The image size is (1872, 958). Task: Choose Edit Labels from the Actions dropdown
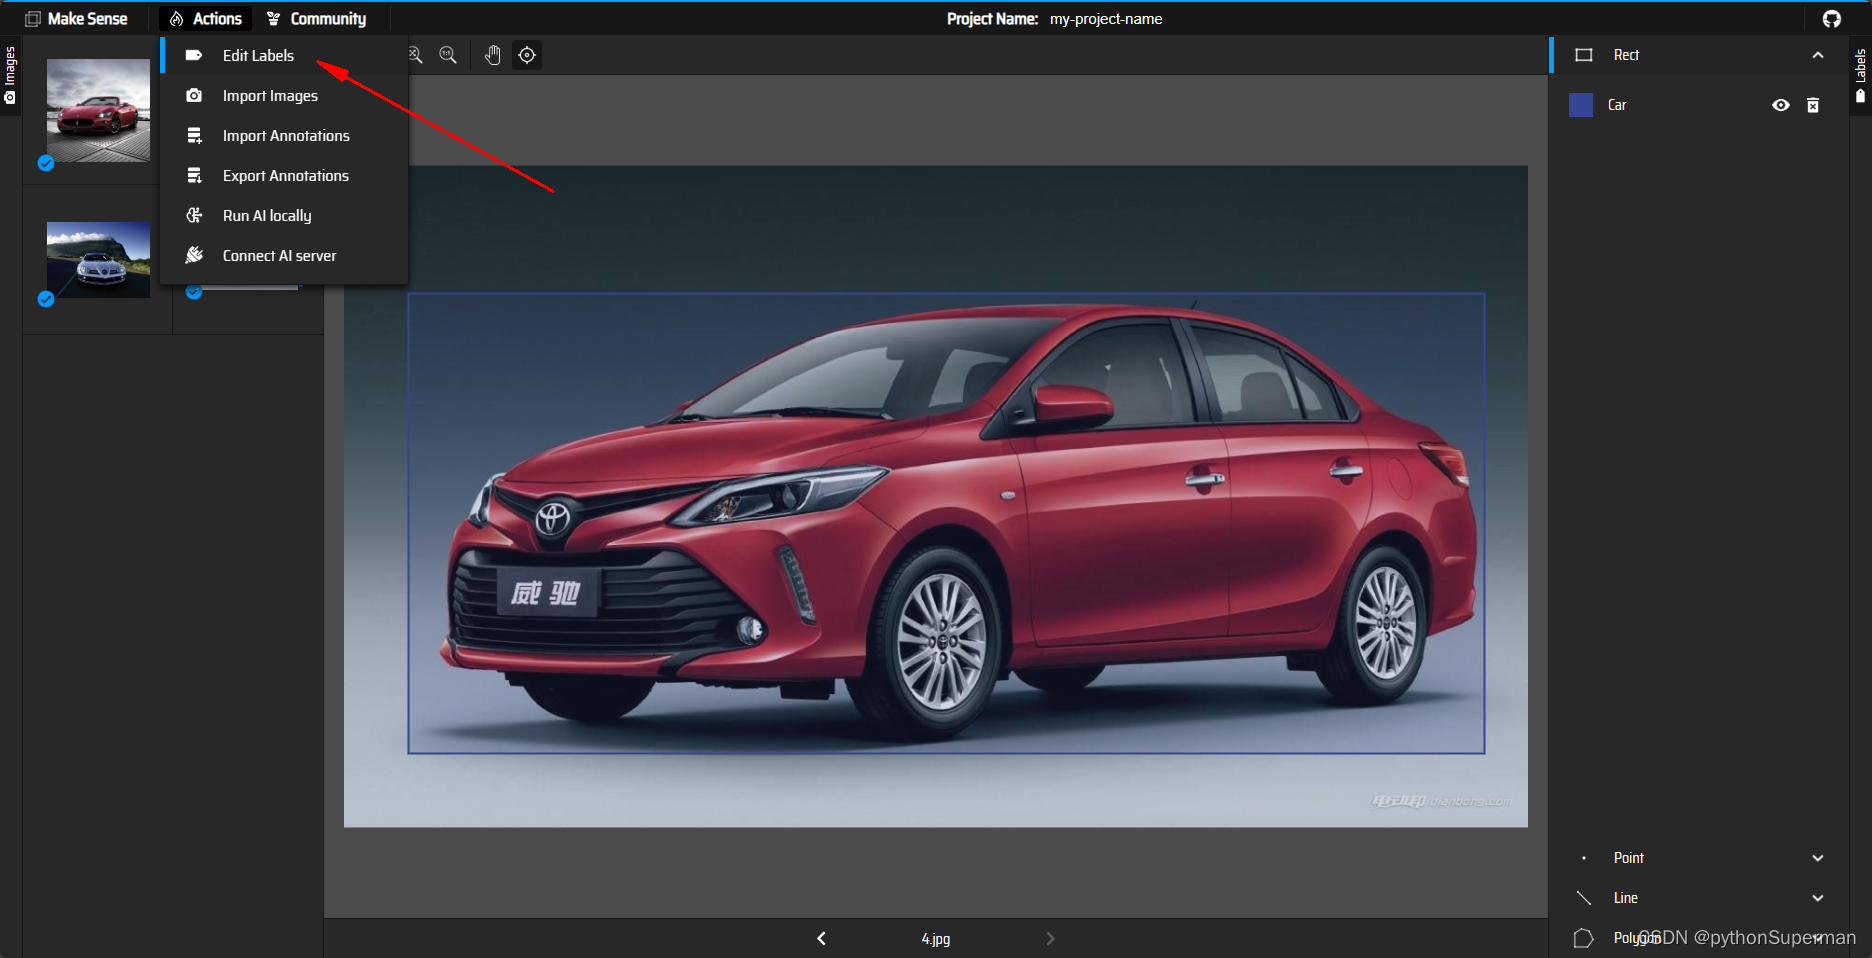pyautogui.click(x=285, y=56)
